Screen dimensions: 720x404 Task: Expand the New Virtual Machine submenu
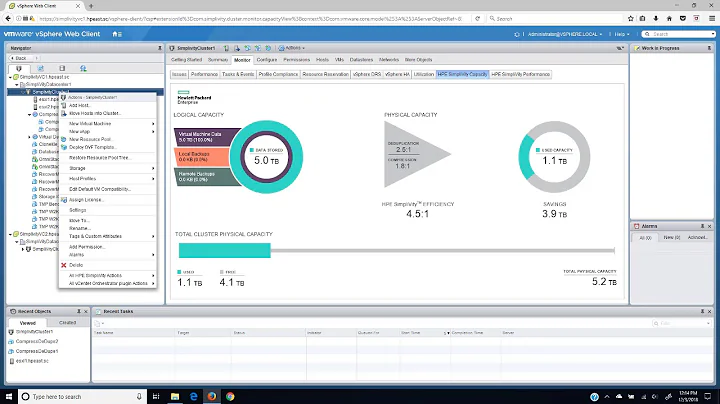tap(108, 123)
